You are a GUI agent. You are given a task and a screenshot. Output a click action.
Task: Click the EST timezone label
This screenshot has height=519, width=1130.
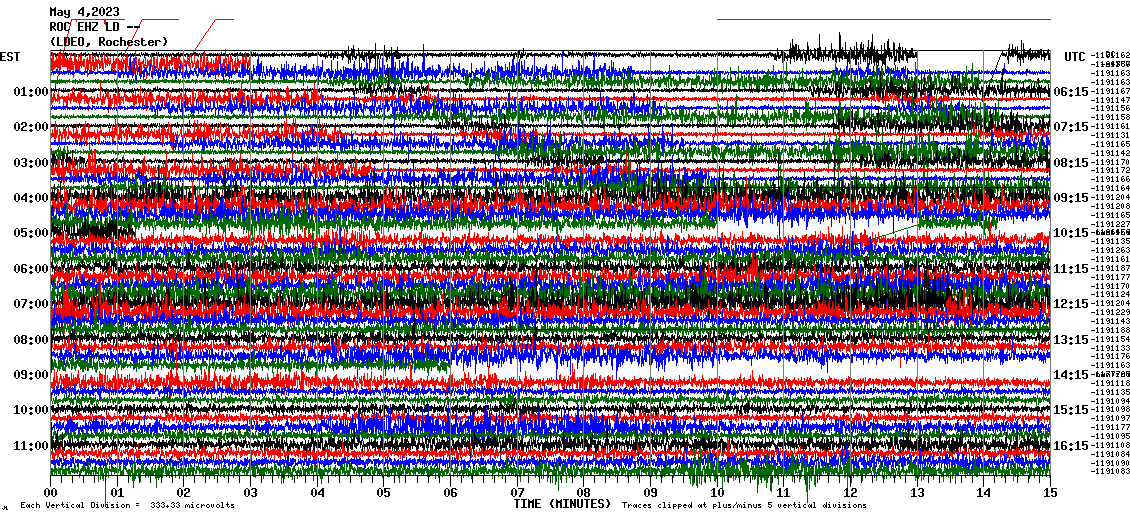(x=10, y=57)
